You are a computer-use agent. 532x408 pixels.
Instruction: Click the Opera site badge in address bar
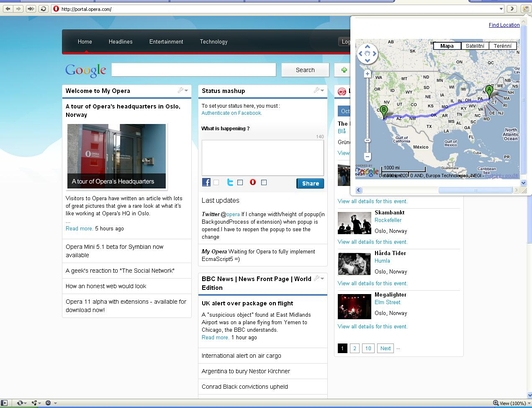pyautogui.click(x=56, y=9)
